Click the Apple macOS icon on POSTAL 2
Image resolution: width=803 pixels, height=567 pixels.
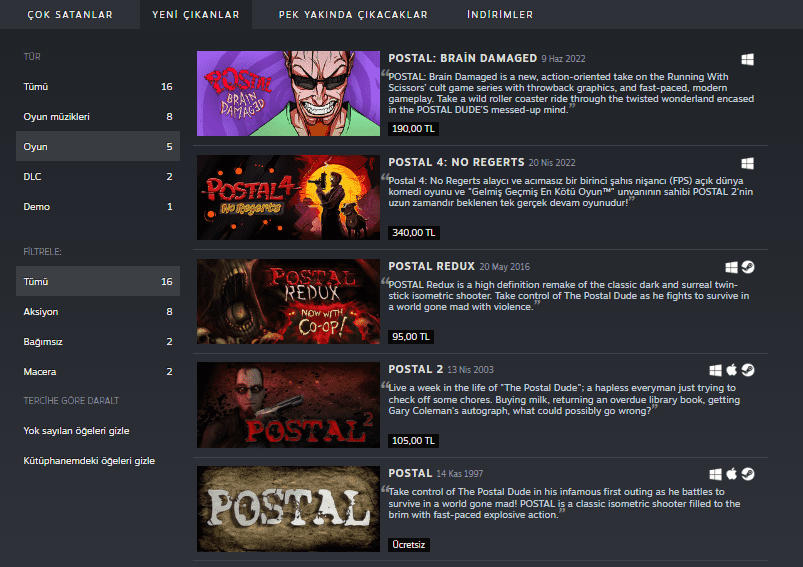pyautogui.click(x=732, y=370)
